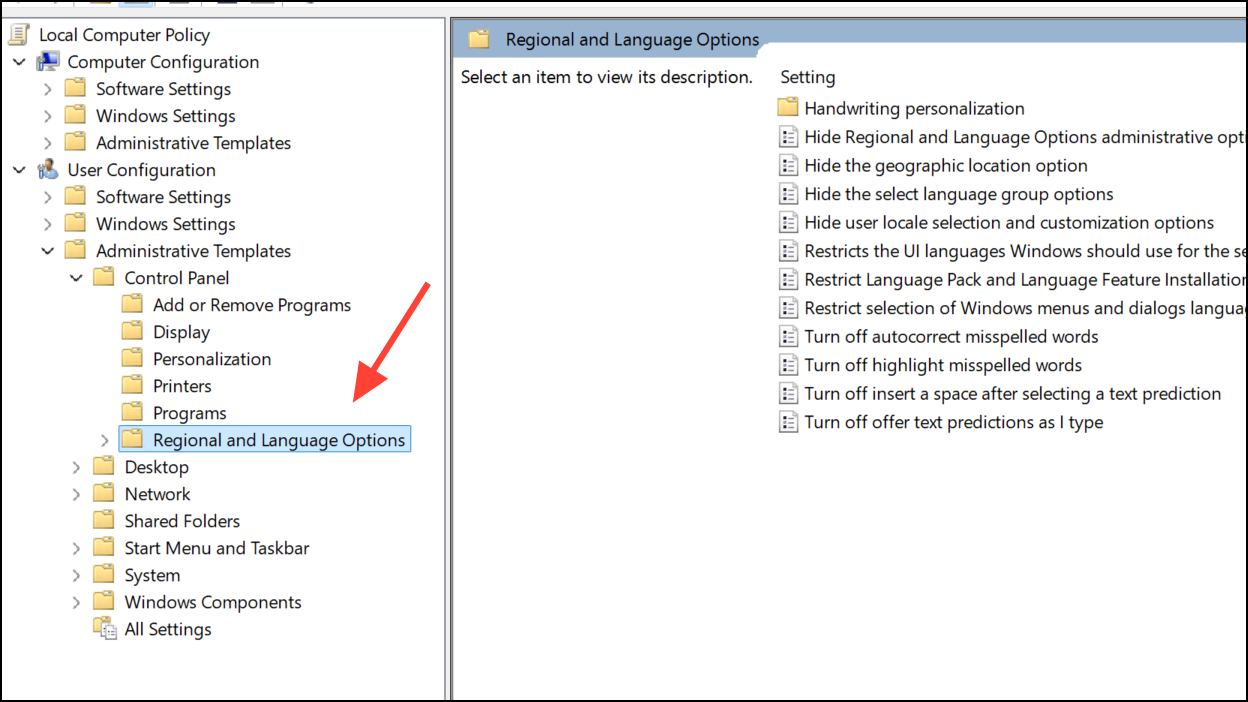
Task: Click the All Settings folder icon
Action: pyautogui.click(x=104, y=629)
